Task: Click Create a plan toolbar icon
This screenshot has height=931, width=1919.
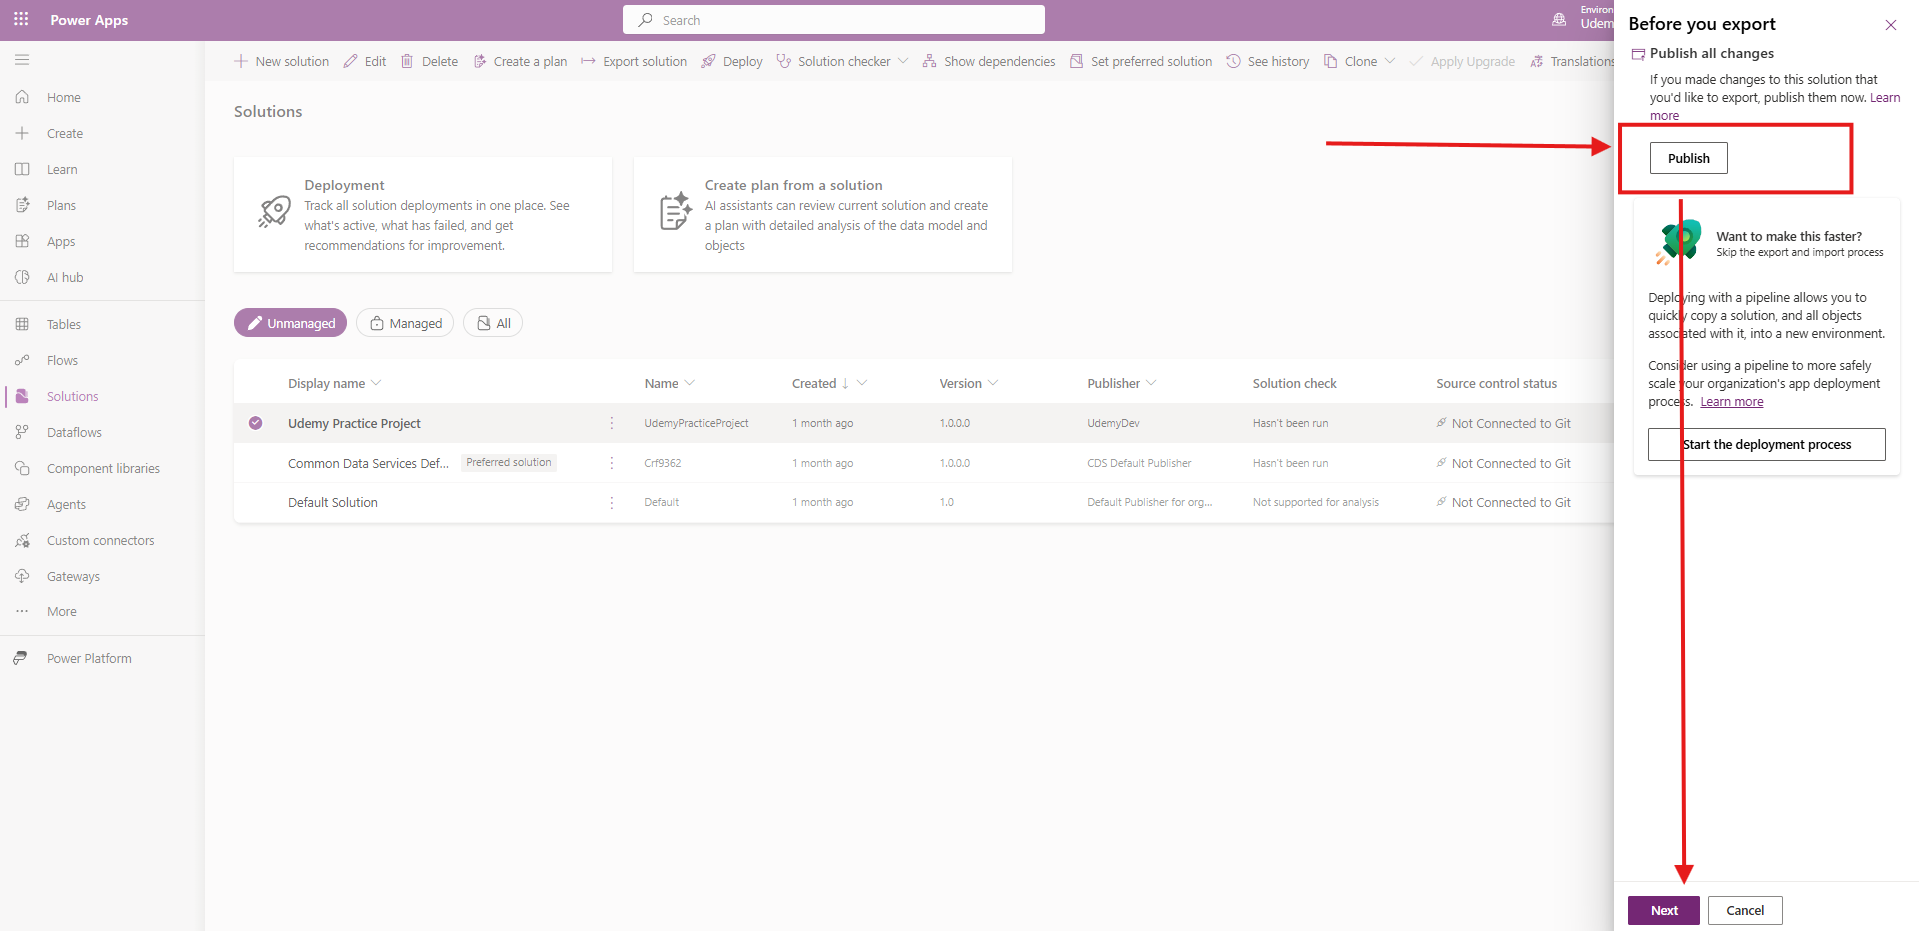Action: [480, 61]
